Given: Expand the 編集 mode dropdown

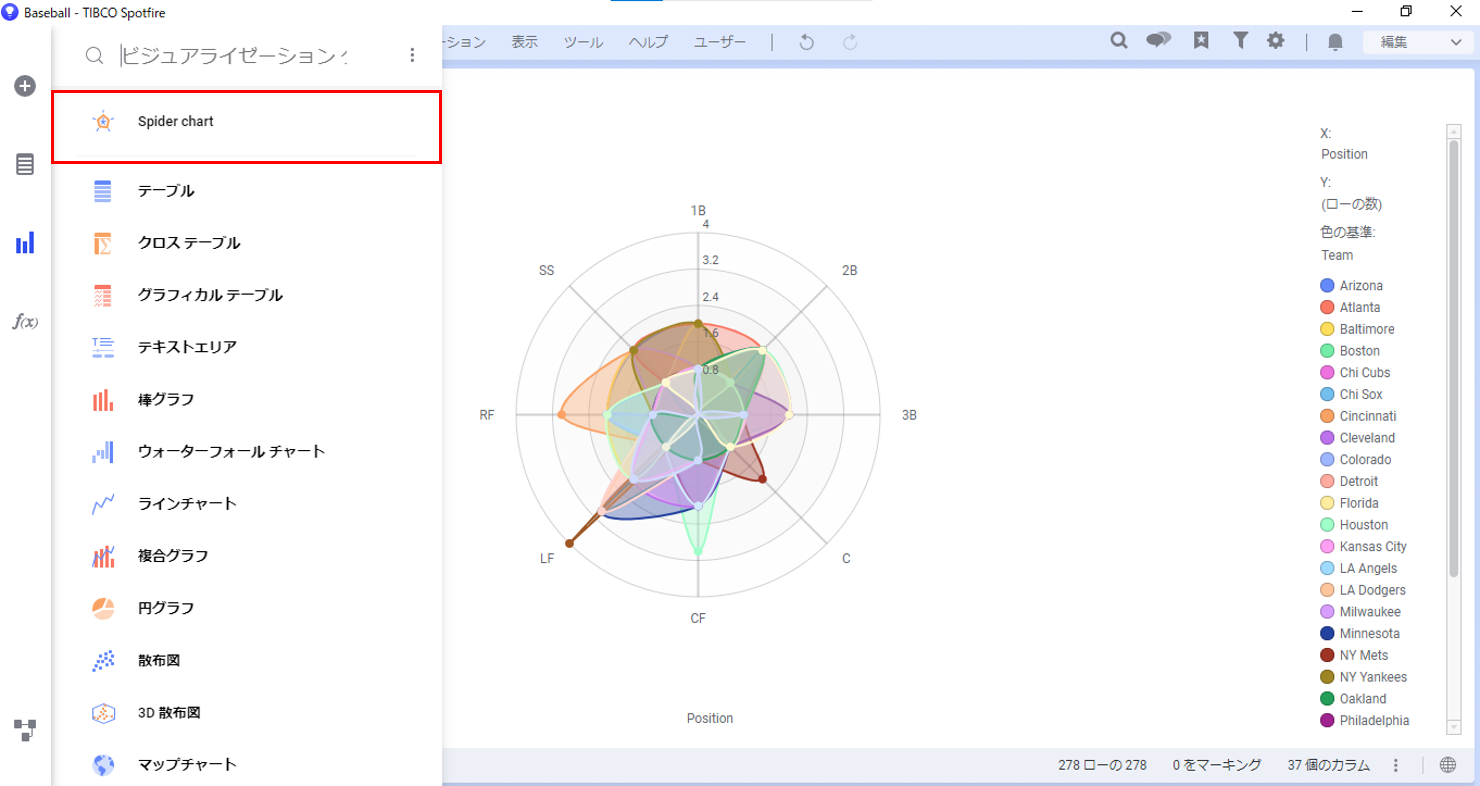Looking at the screenshot, I should [x=1416, y=42].
